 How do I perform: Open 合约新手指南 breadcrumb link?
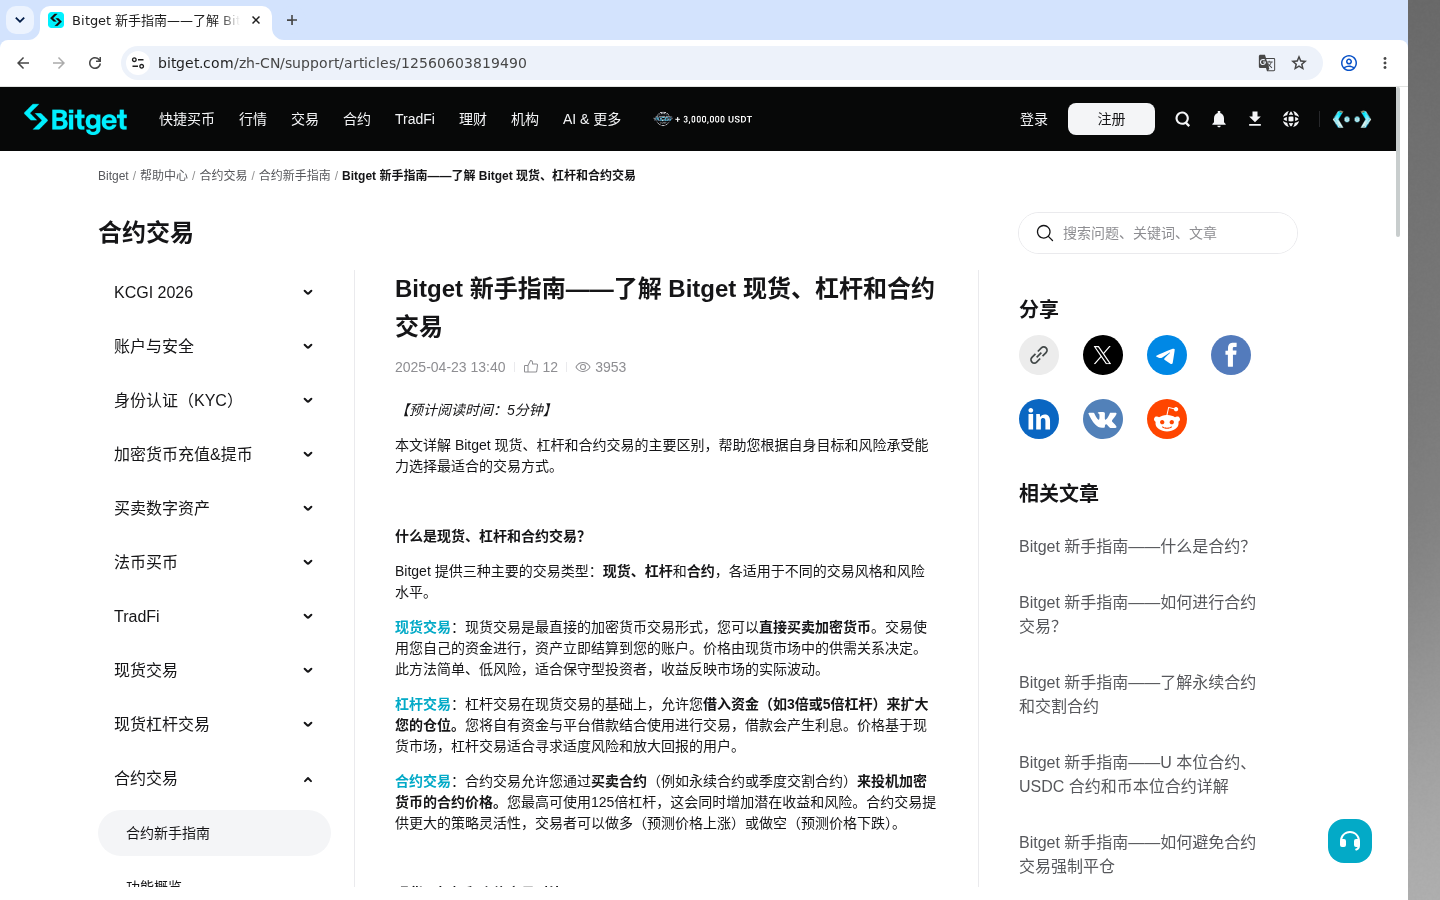(295, 175)
